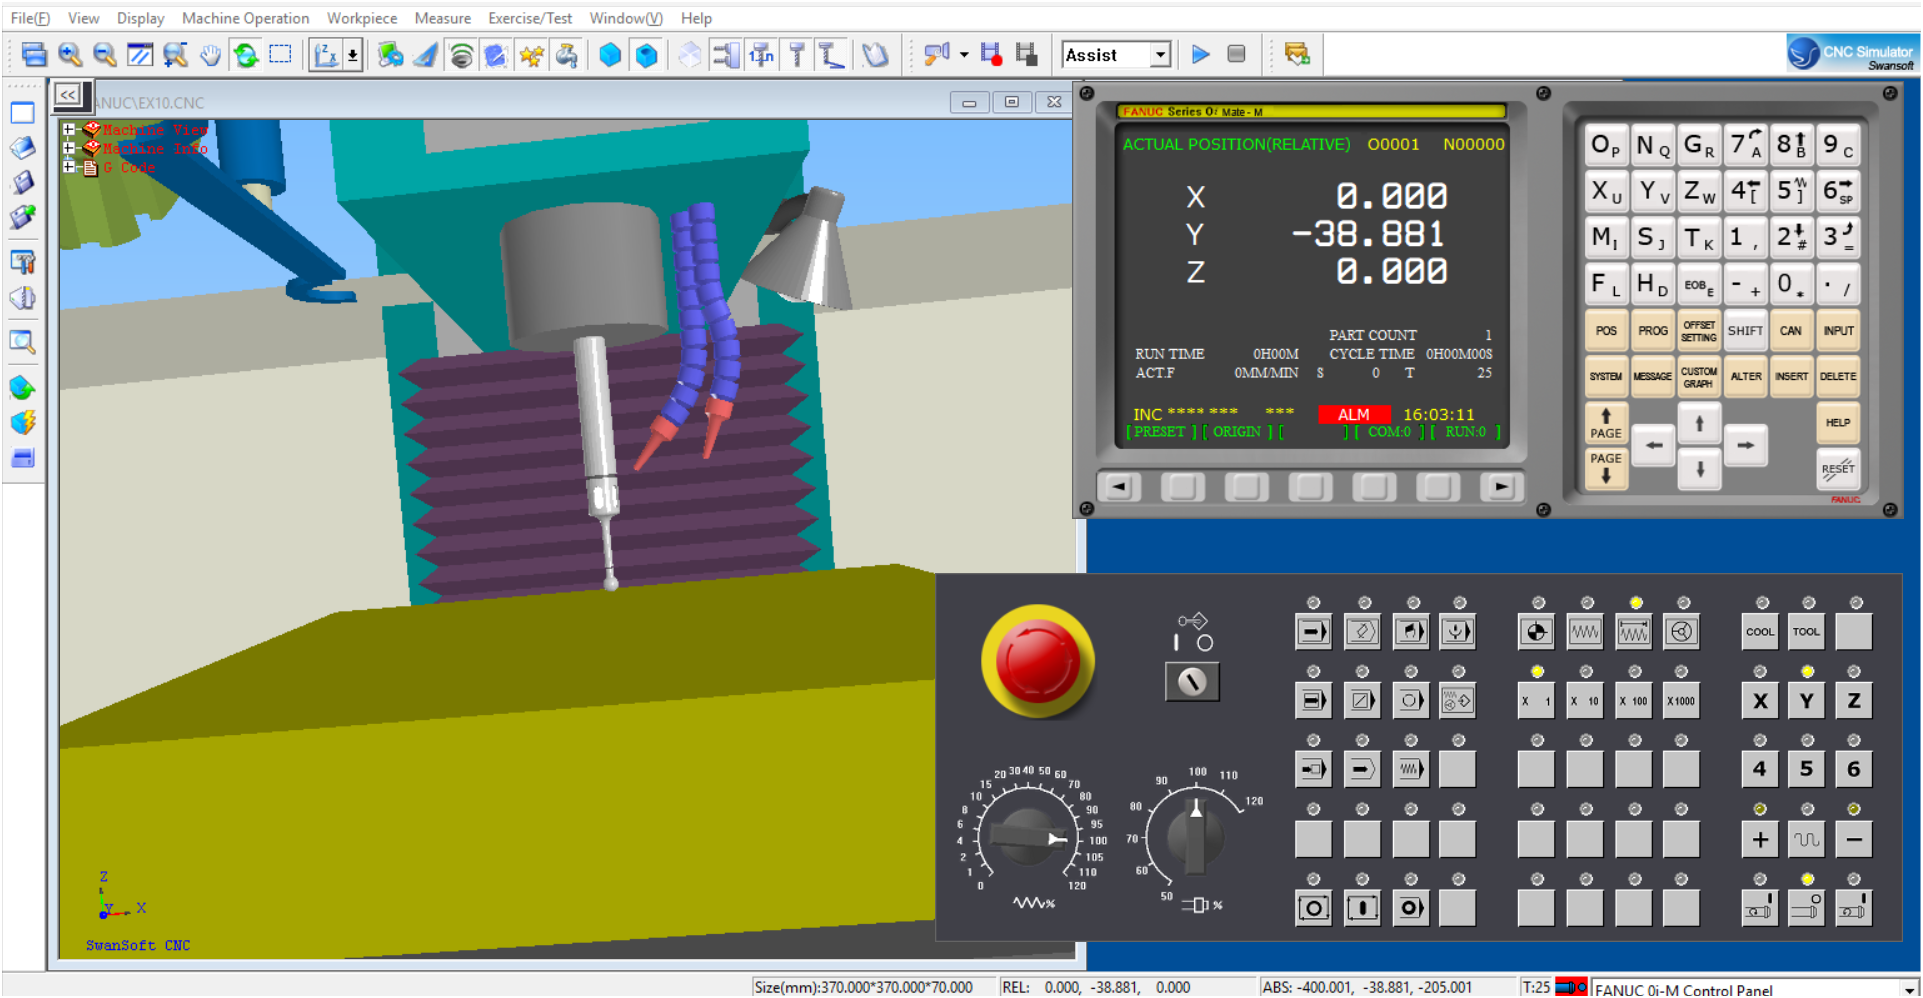Click the X axis button on machine panel
Image resolution: width=1923 pixels, height=998 pixels.
click(x=1760, y=701)
